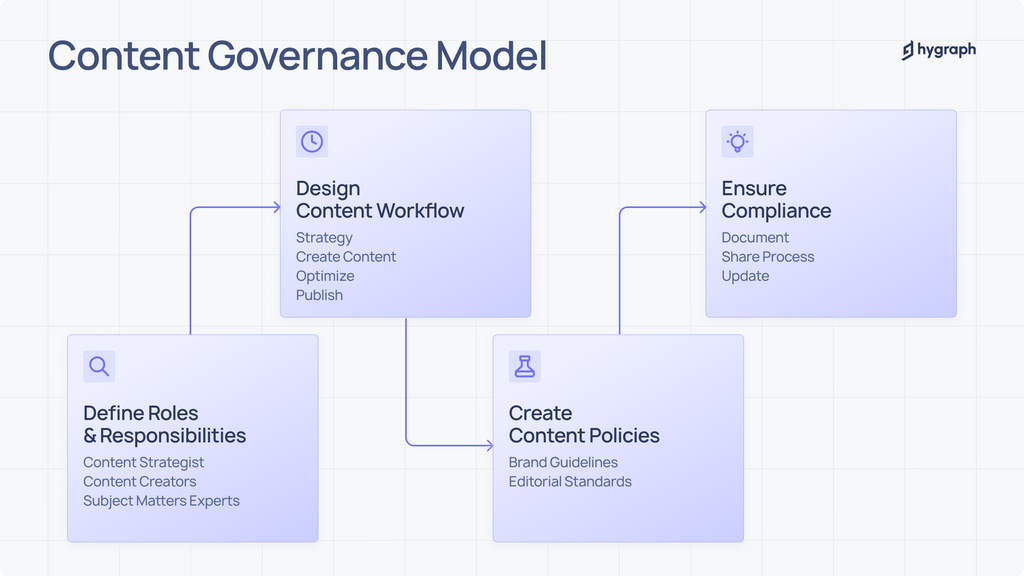Click the Ensure Compliance card

pyautogui.click(x=831, y=213)
